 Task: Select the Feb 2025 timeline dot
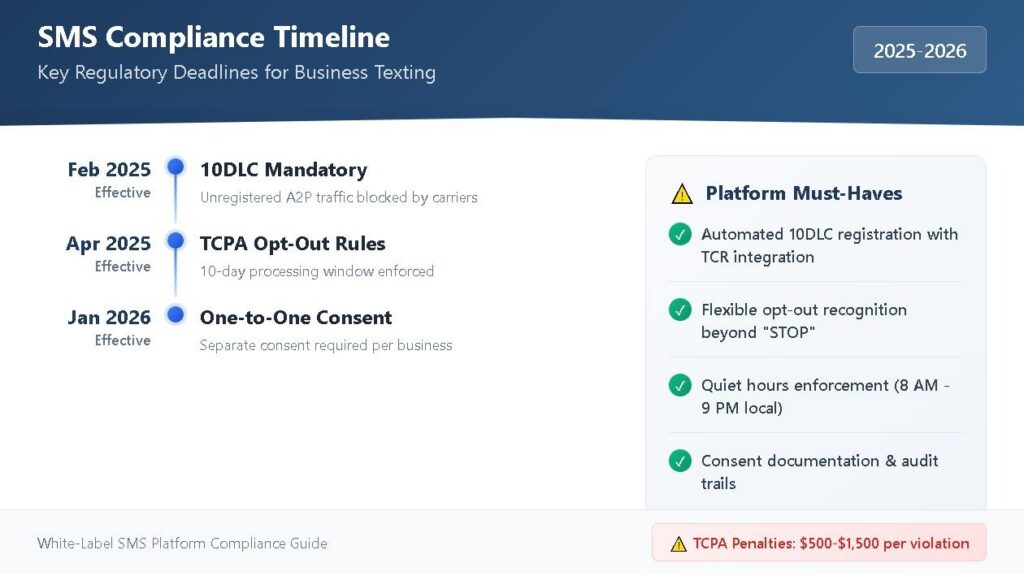(x=176, y=167)
